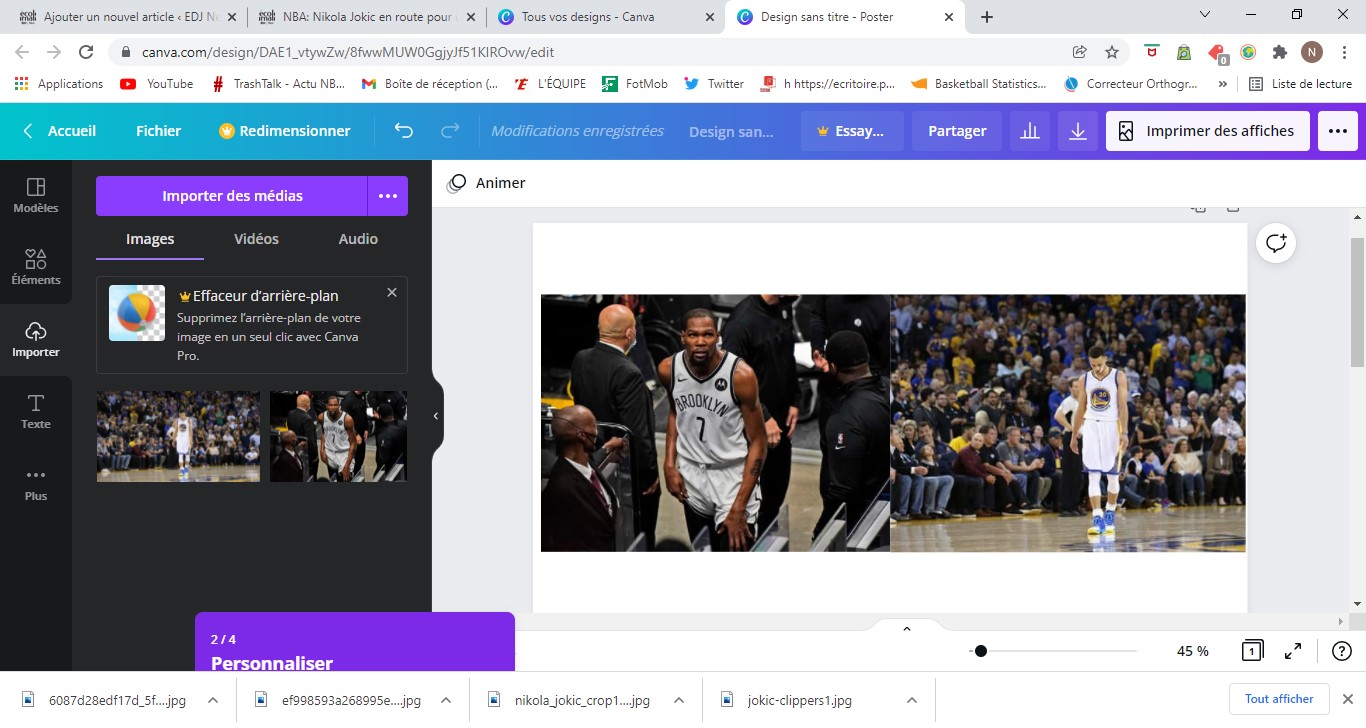
Task: Collapse the side panel with arrow handle
Action: [x=436, y=416]
